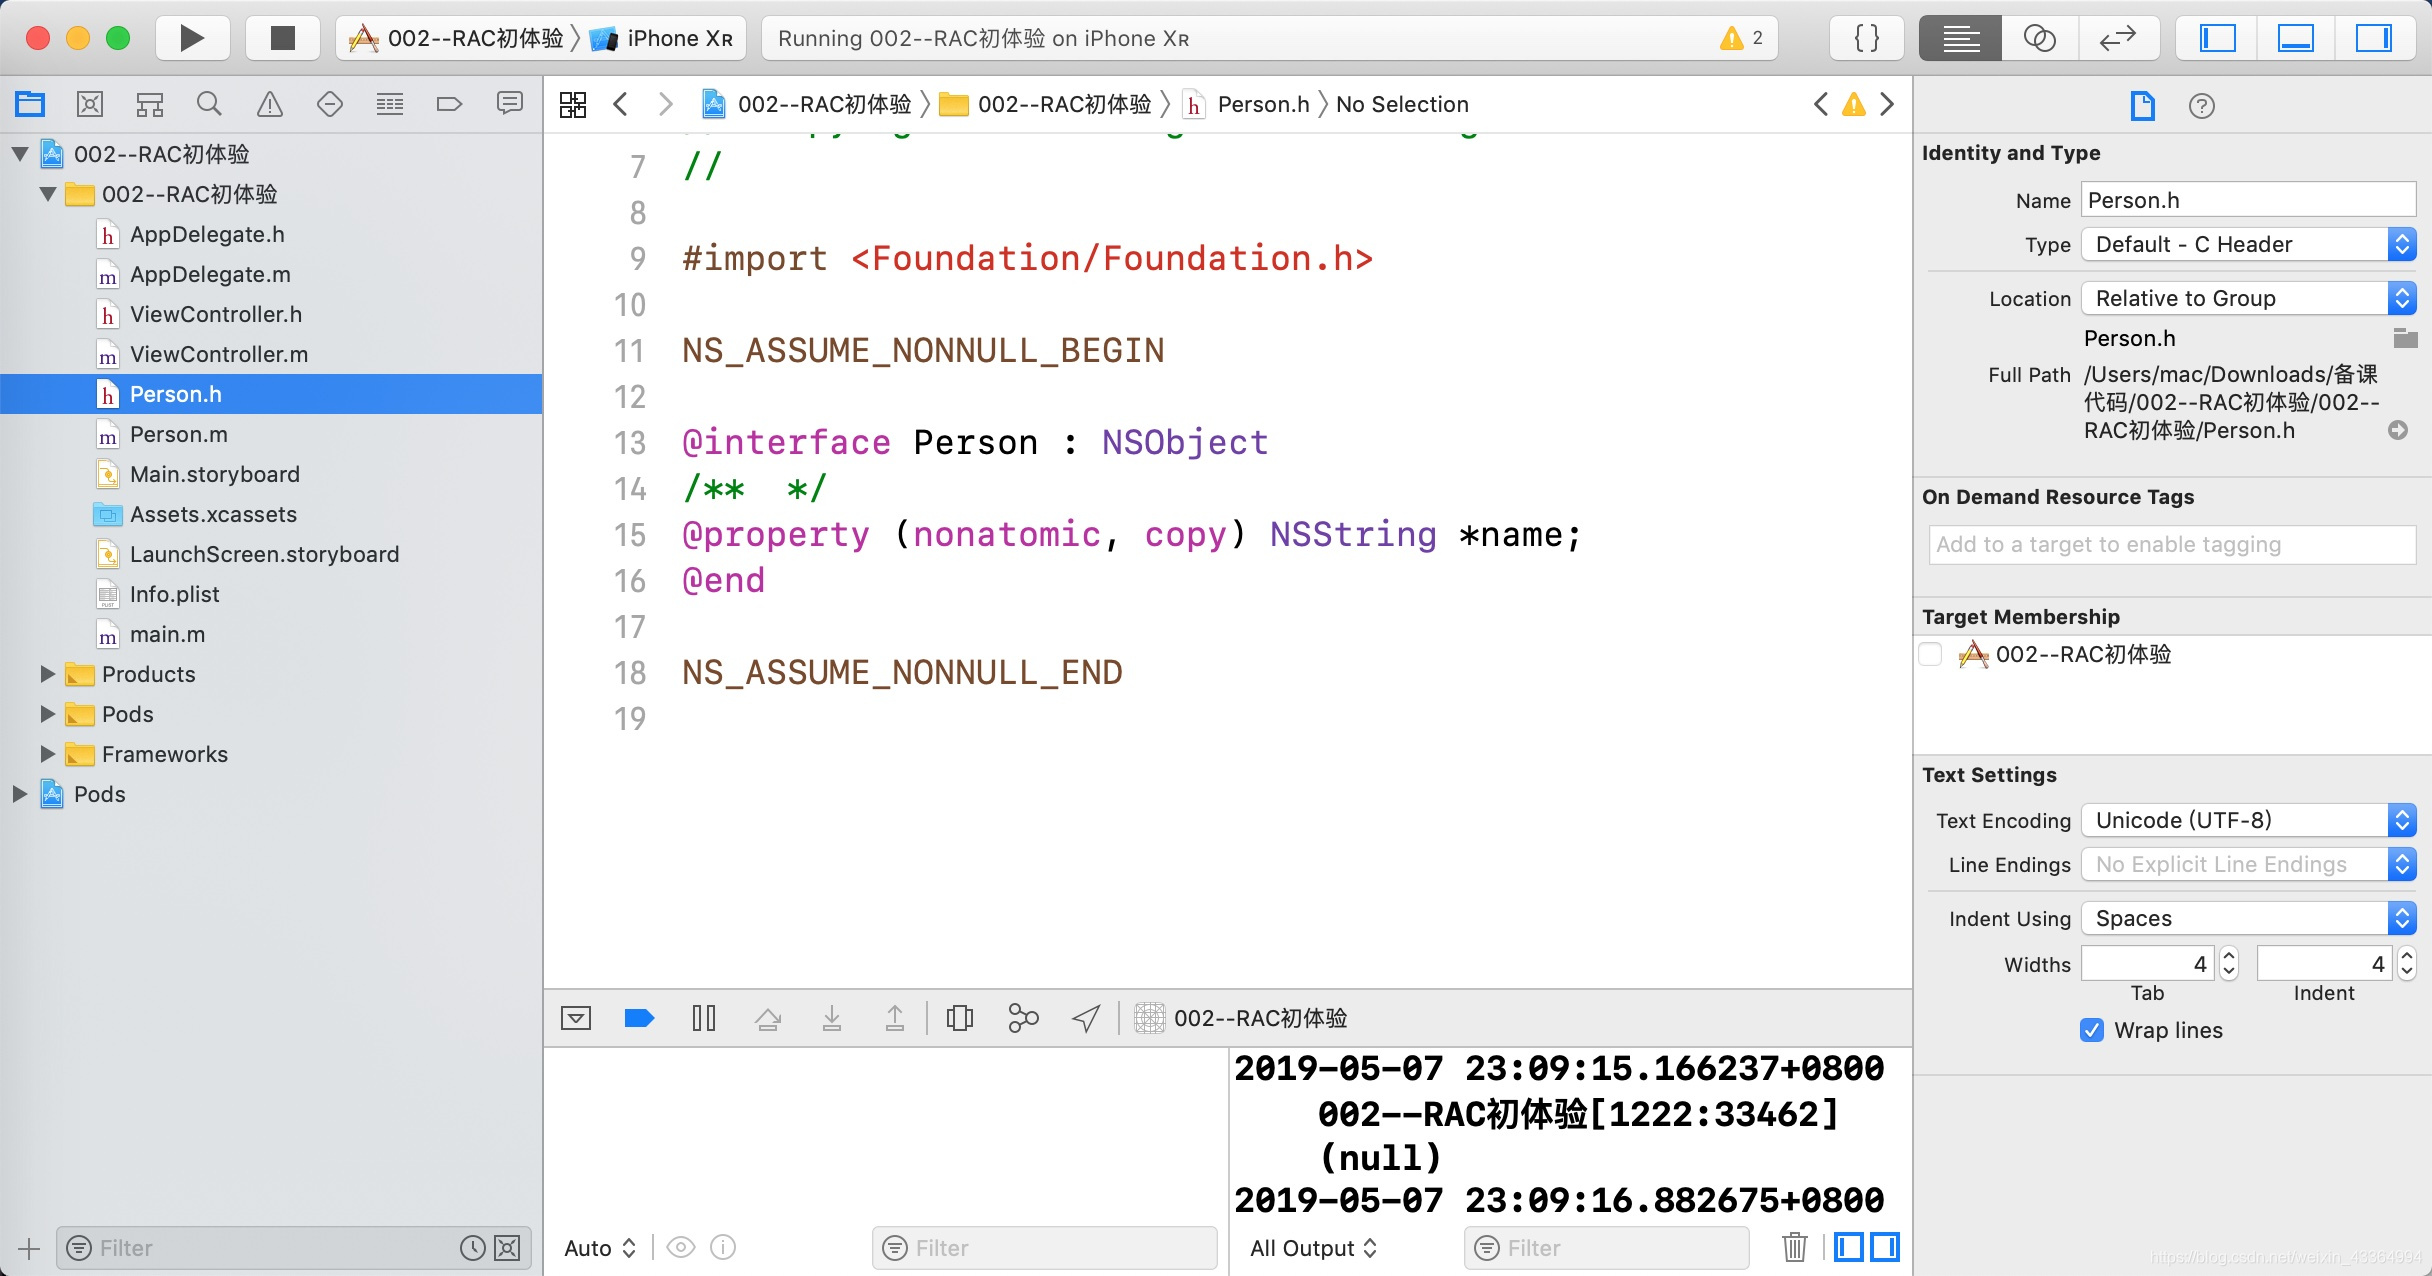Deactivate breakpoints toggle in debug bar
2432x1276 pixels.
(x=639, y=1018)
